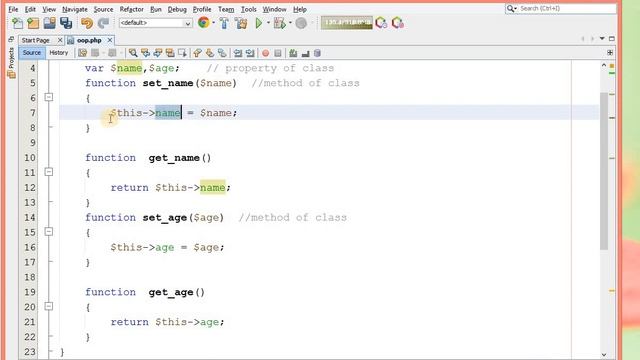Viewport: 640px width, 360px height.
Task: Click the New File toolbar icon
Action: (x=17, y=23)
